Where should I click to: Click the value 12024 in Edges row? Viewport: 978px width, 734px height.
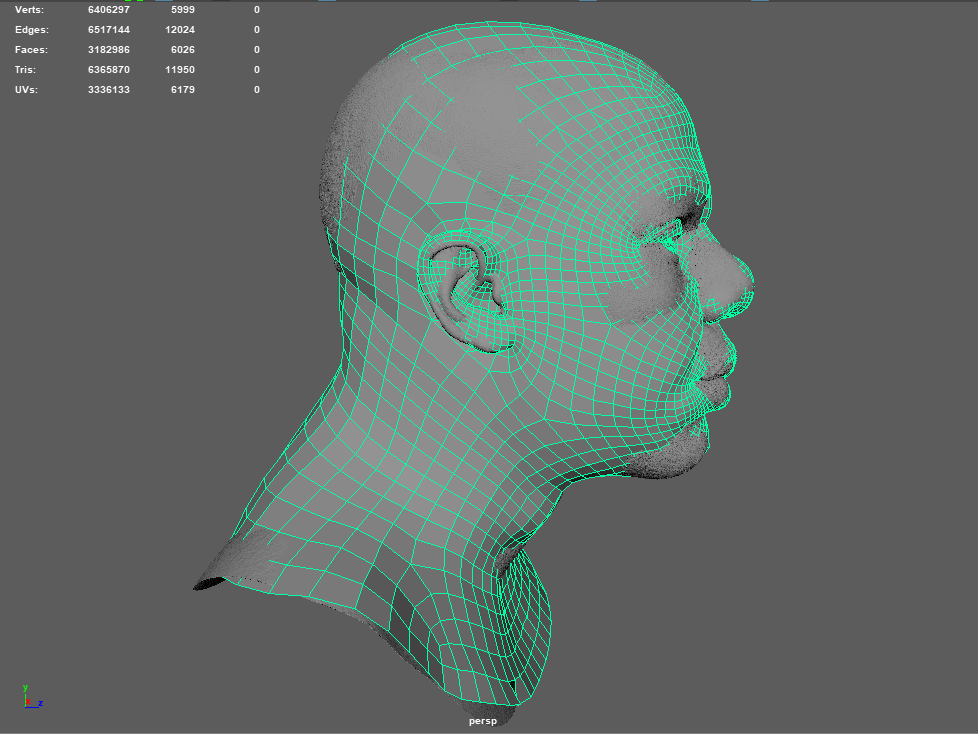point(180,30)
